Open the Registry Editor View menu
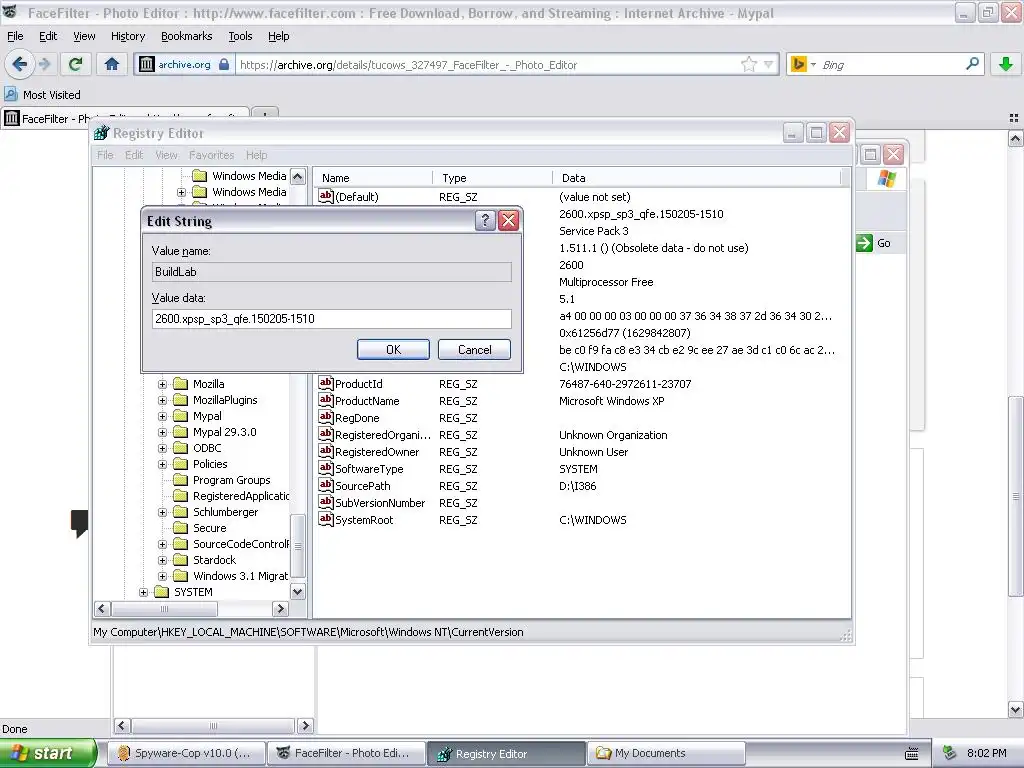 [x=166, y=155]
